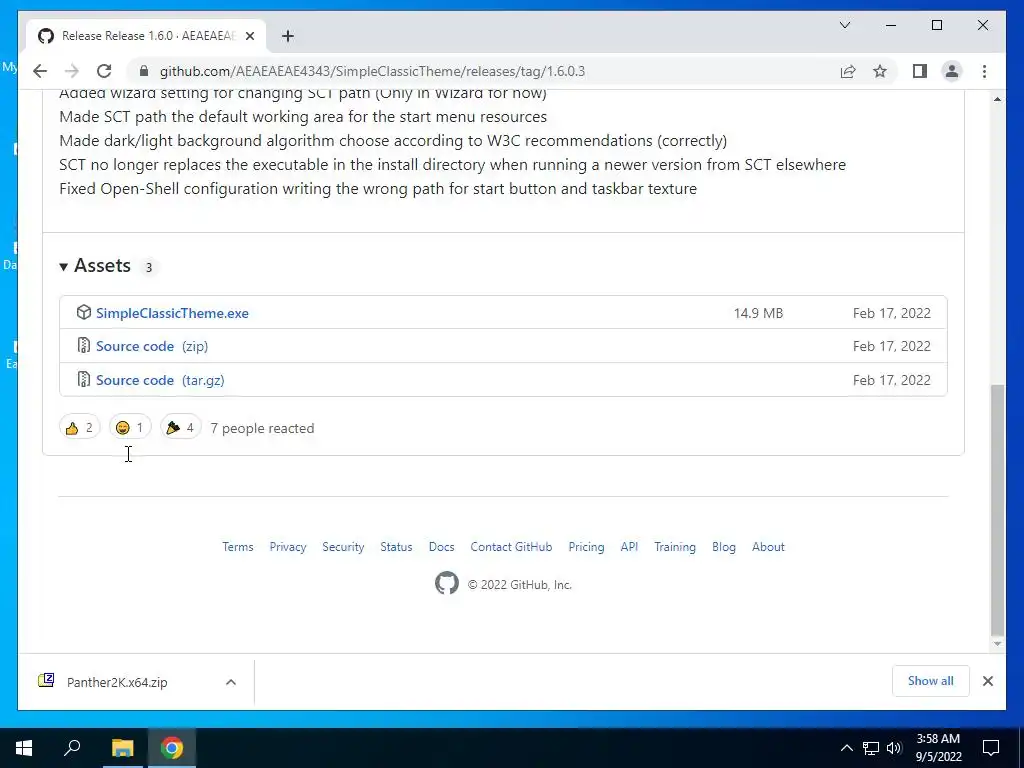The width and height of the screenshot is (1024, 768).
Task: Collapse the Assets section
Action: click(95, 266)
